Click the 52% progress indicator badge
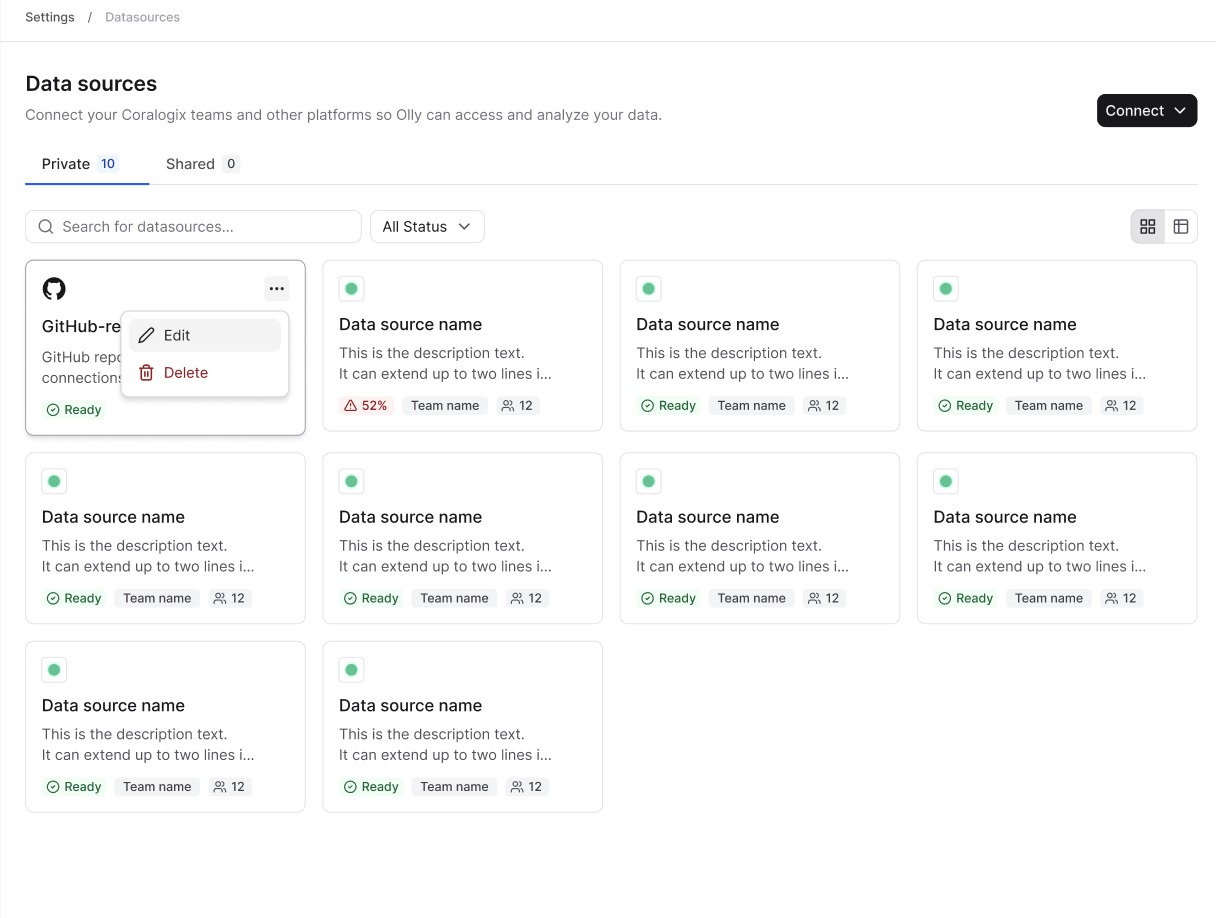This screenshot has width=1216, height=918. [366, 405]
